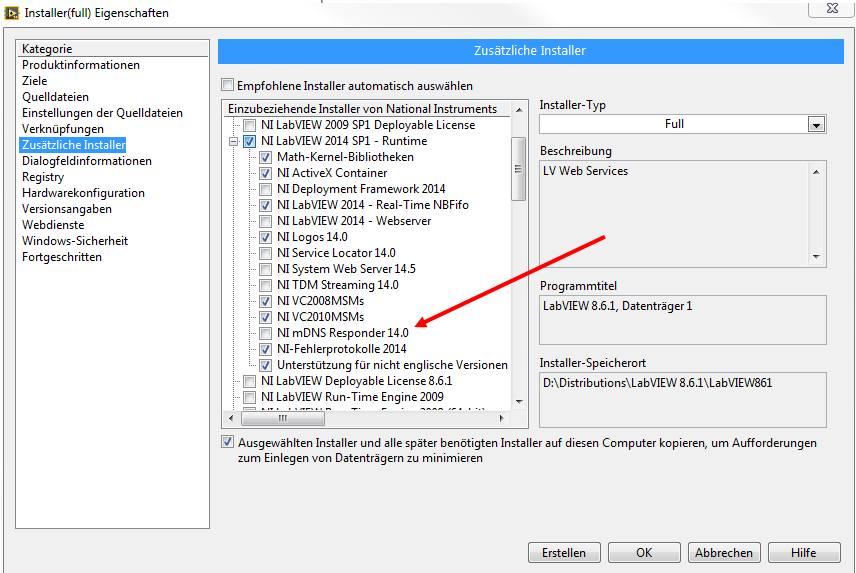Click installer list scroll down arrow
This screenshot has height=573, width=856.
(519, 402)
